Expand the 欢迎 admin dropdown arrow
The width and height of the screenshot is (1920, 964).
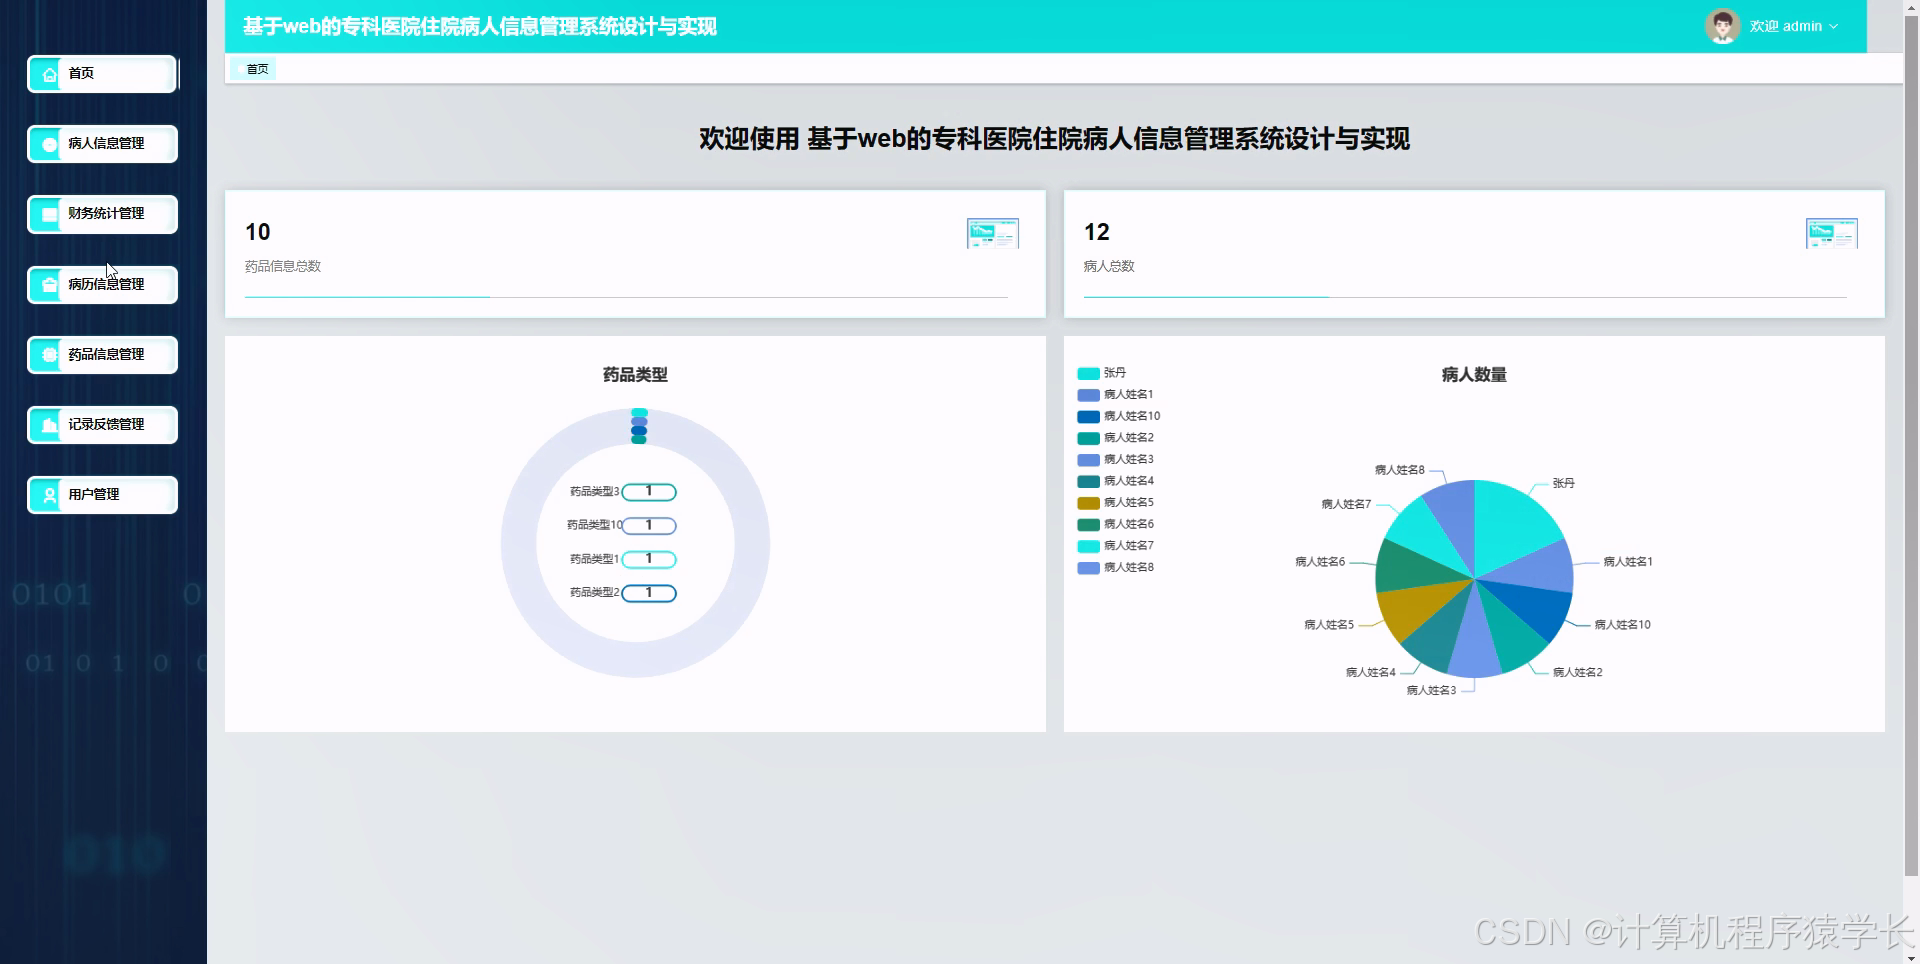tap(1833, 27)
